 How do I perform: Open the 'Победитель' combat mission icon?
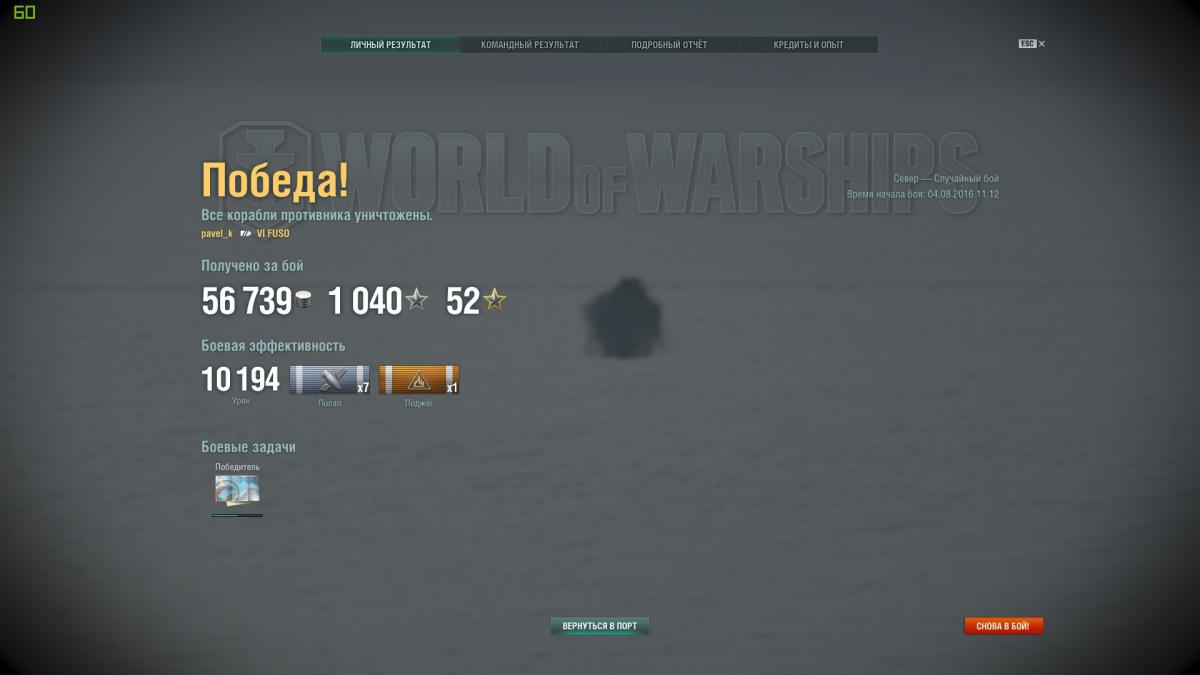(x=237, y=490)
